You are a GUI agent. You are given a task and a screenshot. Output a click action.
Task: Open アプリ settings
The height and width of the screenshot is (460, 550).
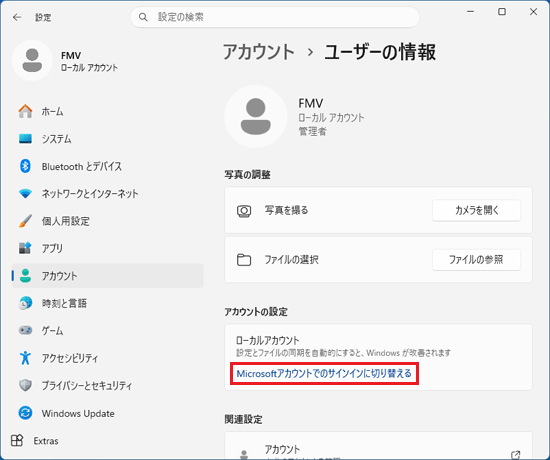[108, 248]
